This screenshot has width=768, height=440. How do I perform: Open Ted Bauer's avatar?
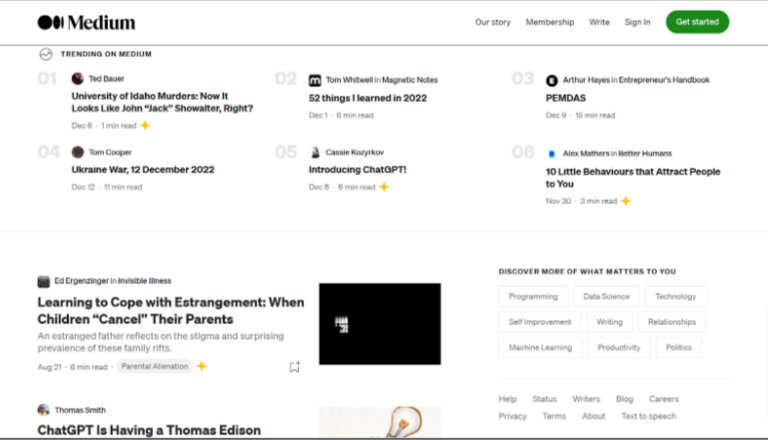(77, 78)
